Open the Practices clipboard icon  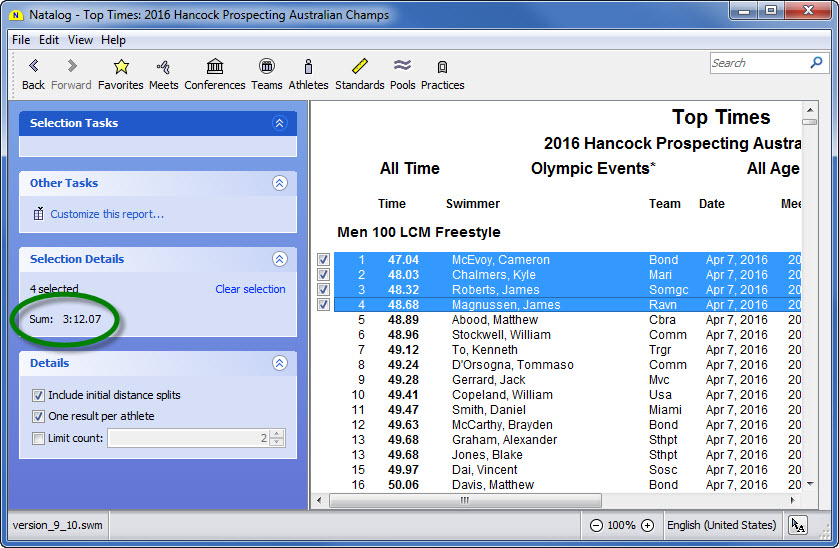tap(442, 67)
